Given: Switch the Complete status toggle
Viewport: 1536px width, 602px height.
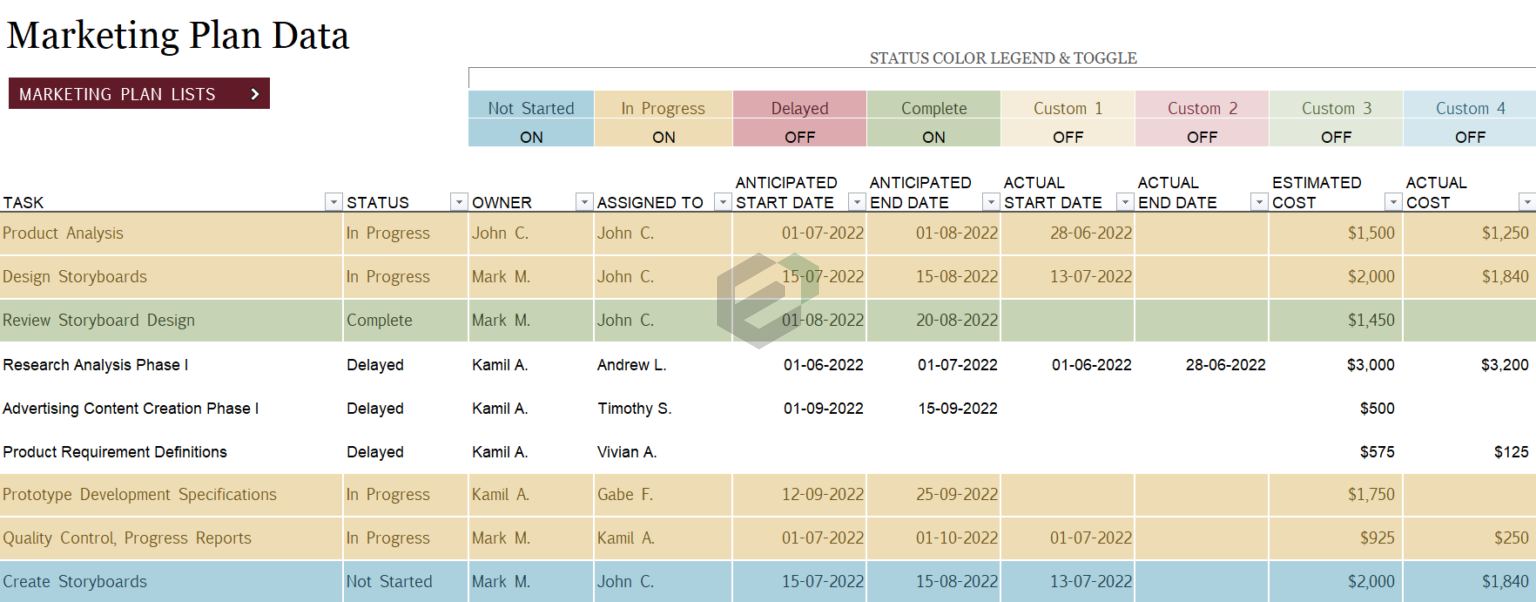Looking at the screenshot, I should [x=933, y=137].
